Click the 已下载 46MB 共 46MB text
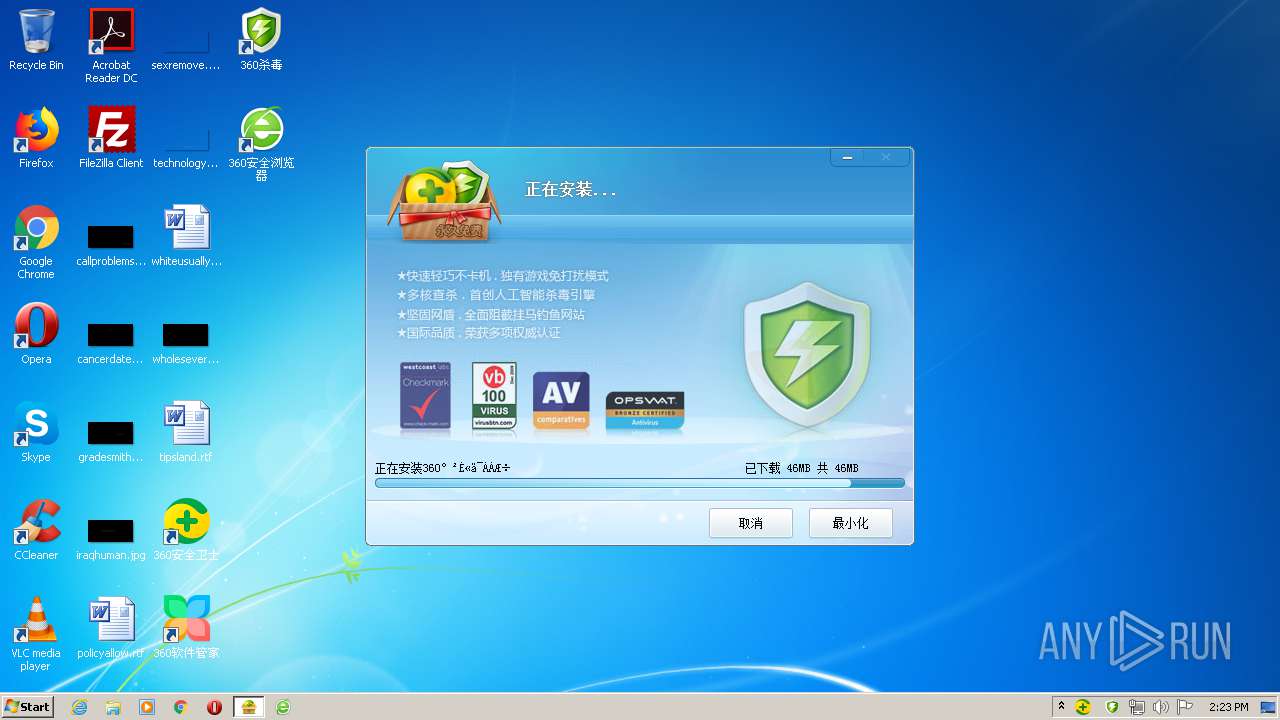Viewport: 1280px width, 720px height. point(801,468)
